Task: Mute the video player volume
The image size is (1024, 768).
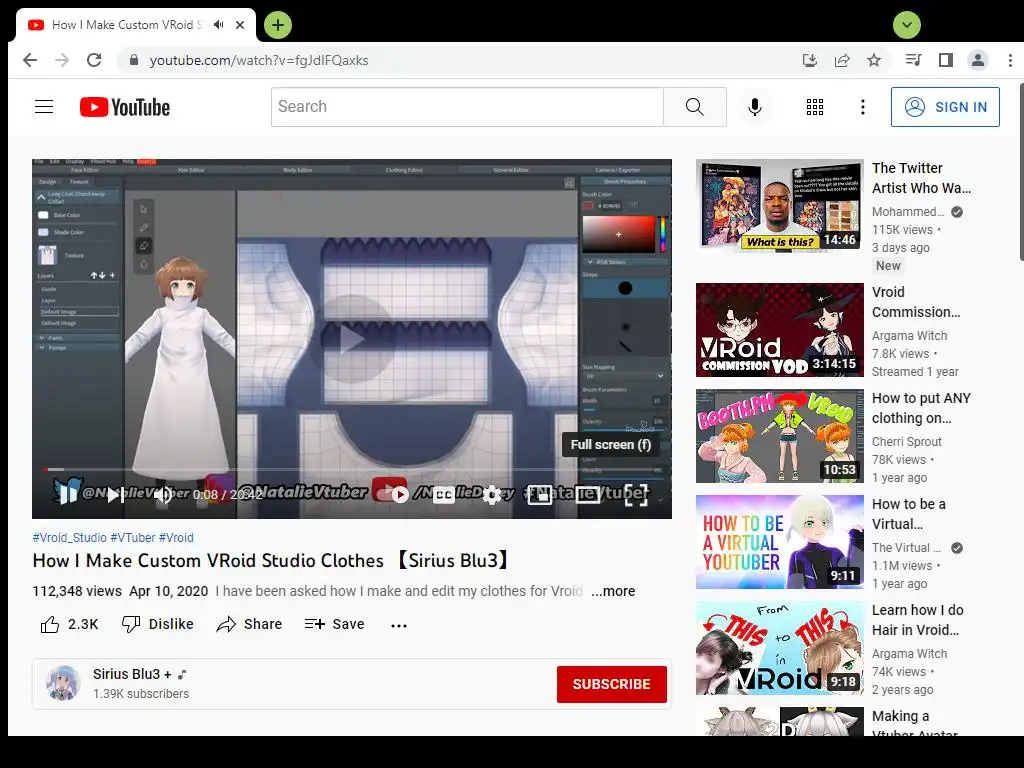Action: tap(163, 495)
